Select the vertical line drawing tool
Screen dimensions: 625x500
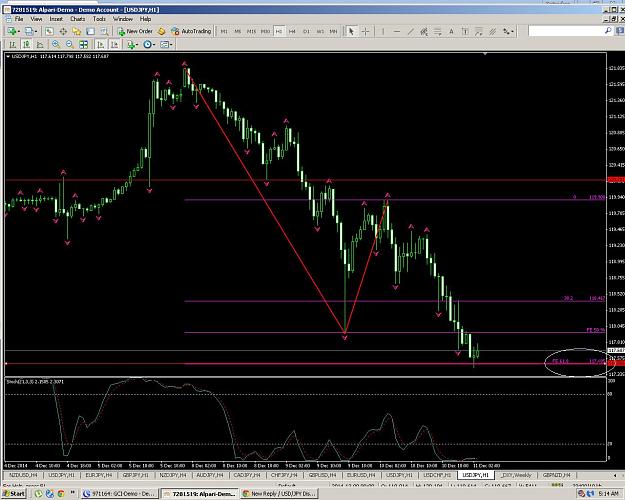[x=383, y=31]
